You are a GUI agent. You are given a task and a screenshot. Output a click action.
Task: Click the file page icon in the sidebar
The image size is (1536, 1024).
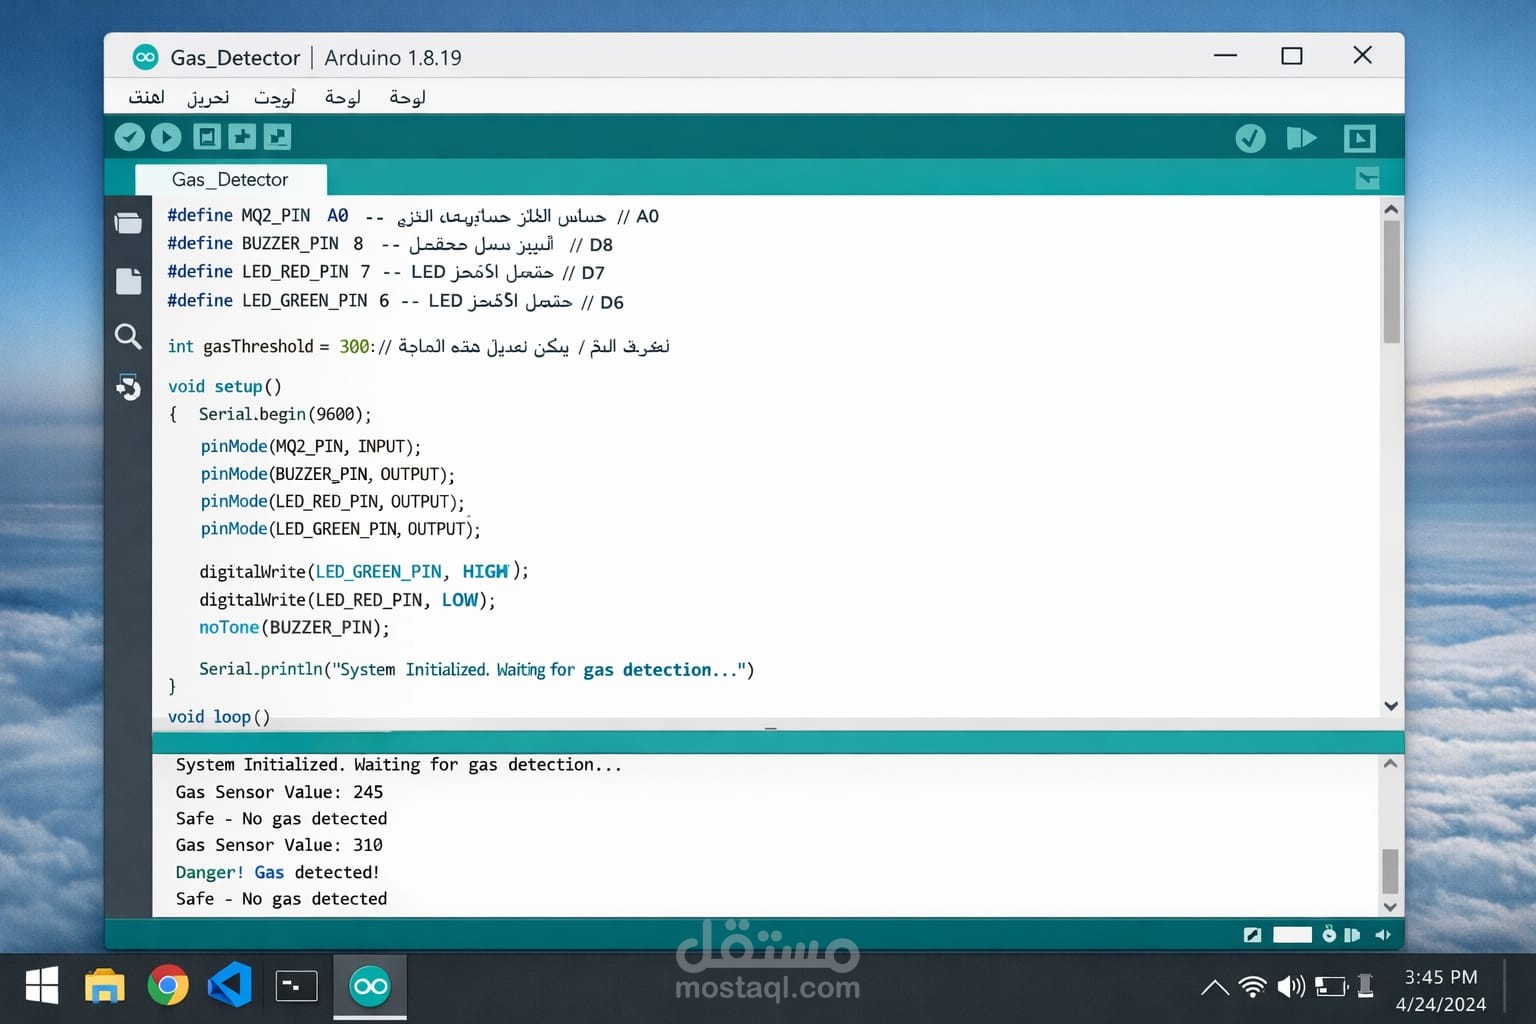128,281
